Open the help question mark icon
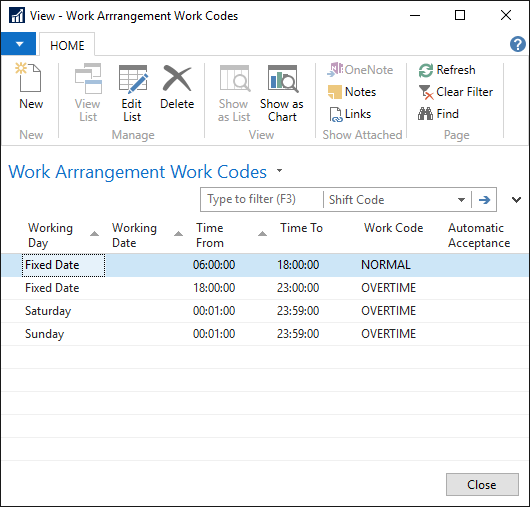530x507 pixels. [517, 44]
